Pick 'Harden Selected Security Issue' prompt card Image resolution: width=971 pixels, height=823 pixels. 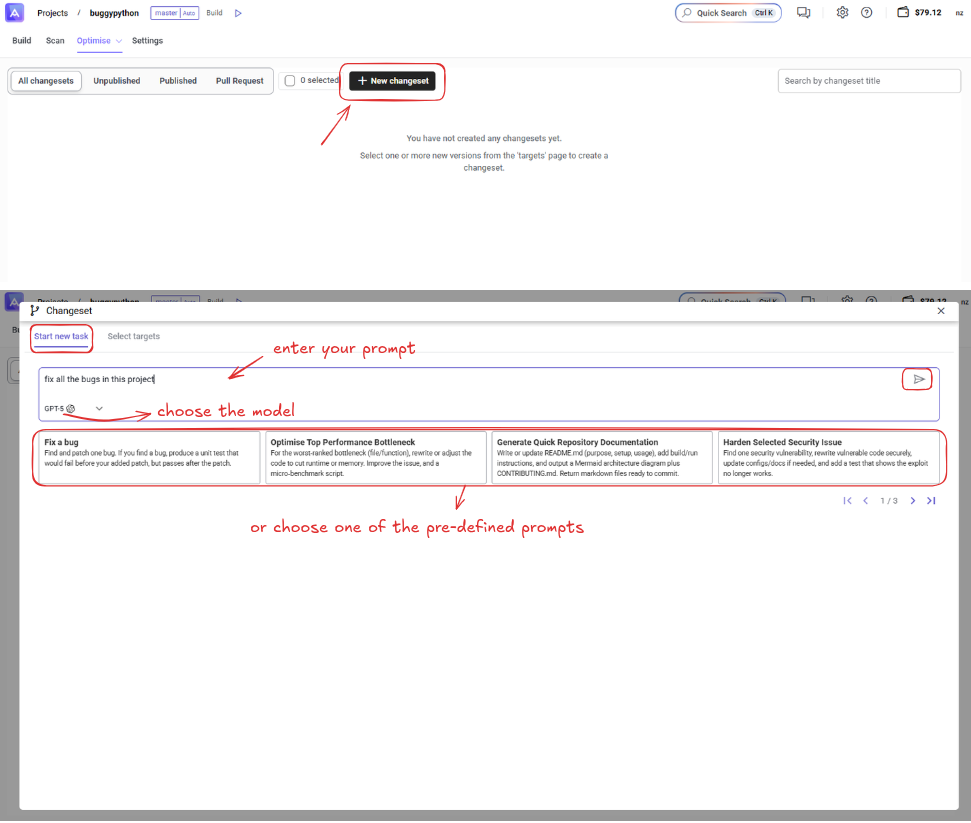826,457
